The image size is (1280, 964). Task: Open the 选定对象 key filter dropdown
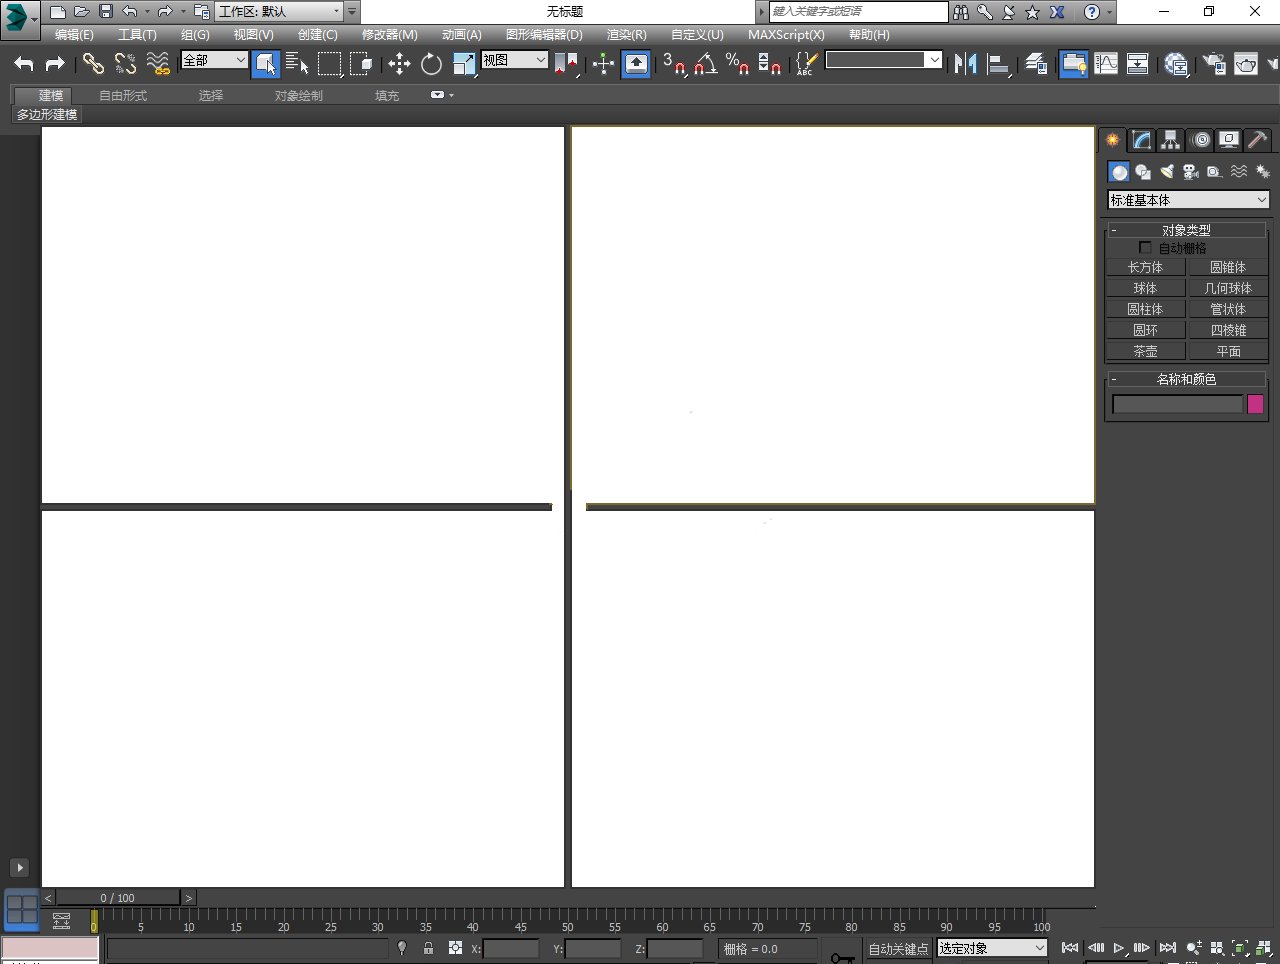coord(992,948)
